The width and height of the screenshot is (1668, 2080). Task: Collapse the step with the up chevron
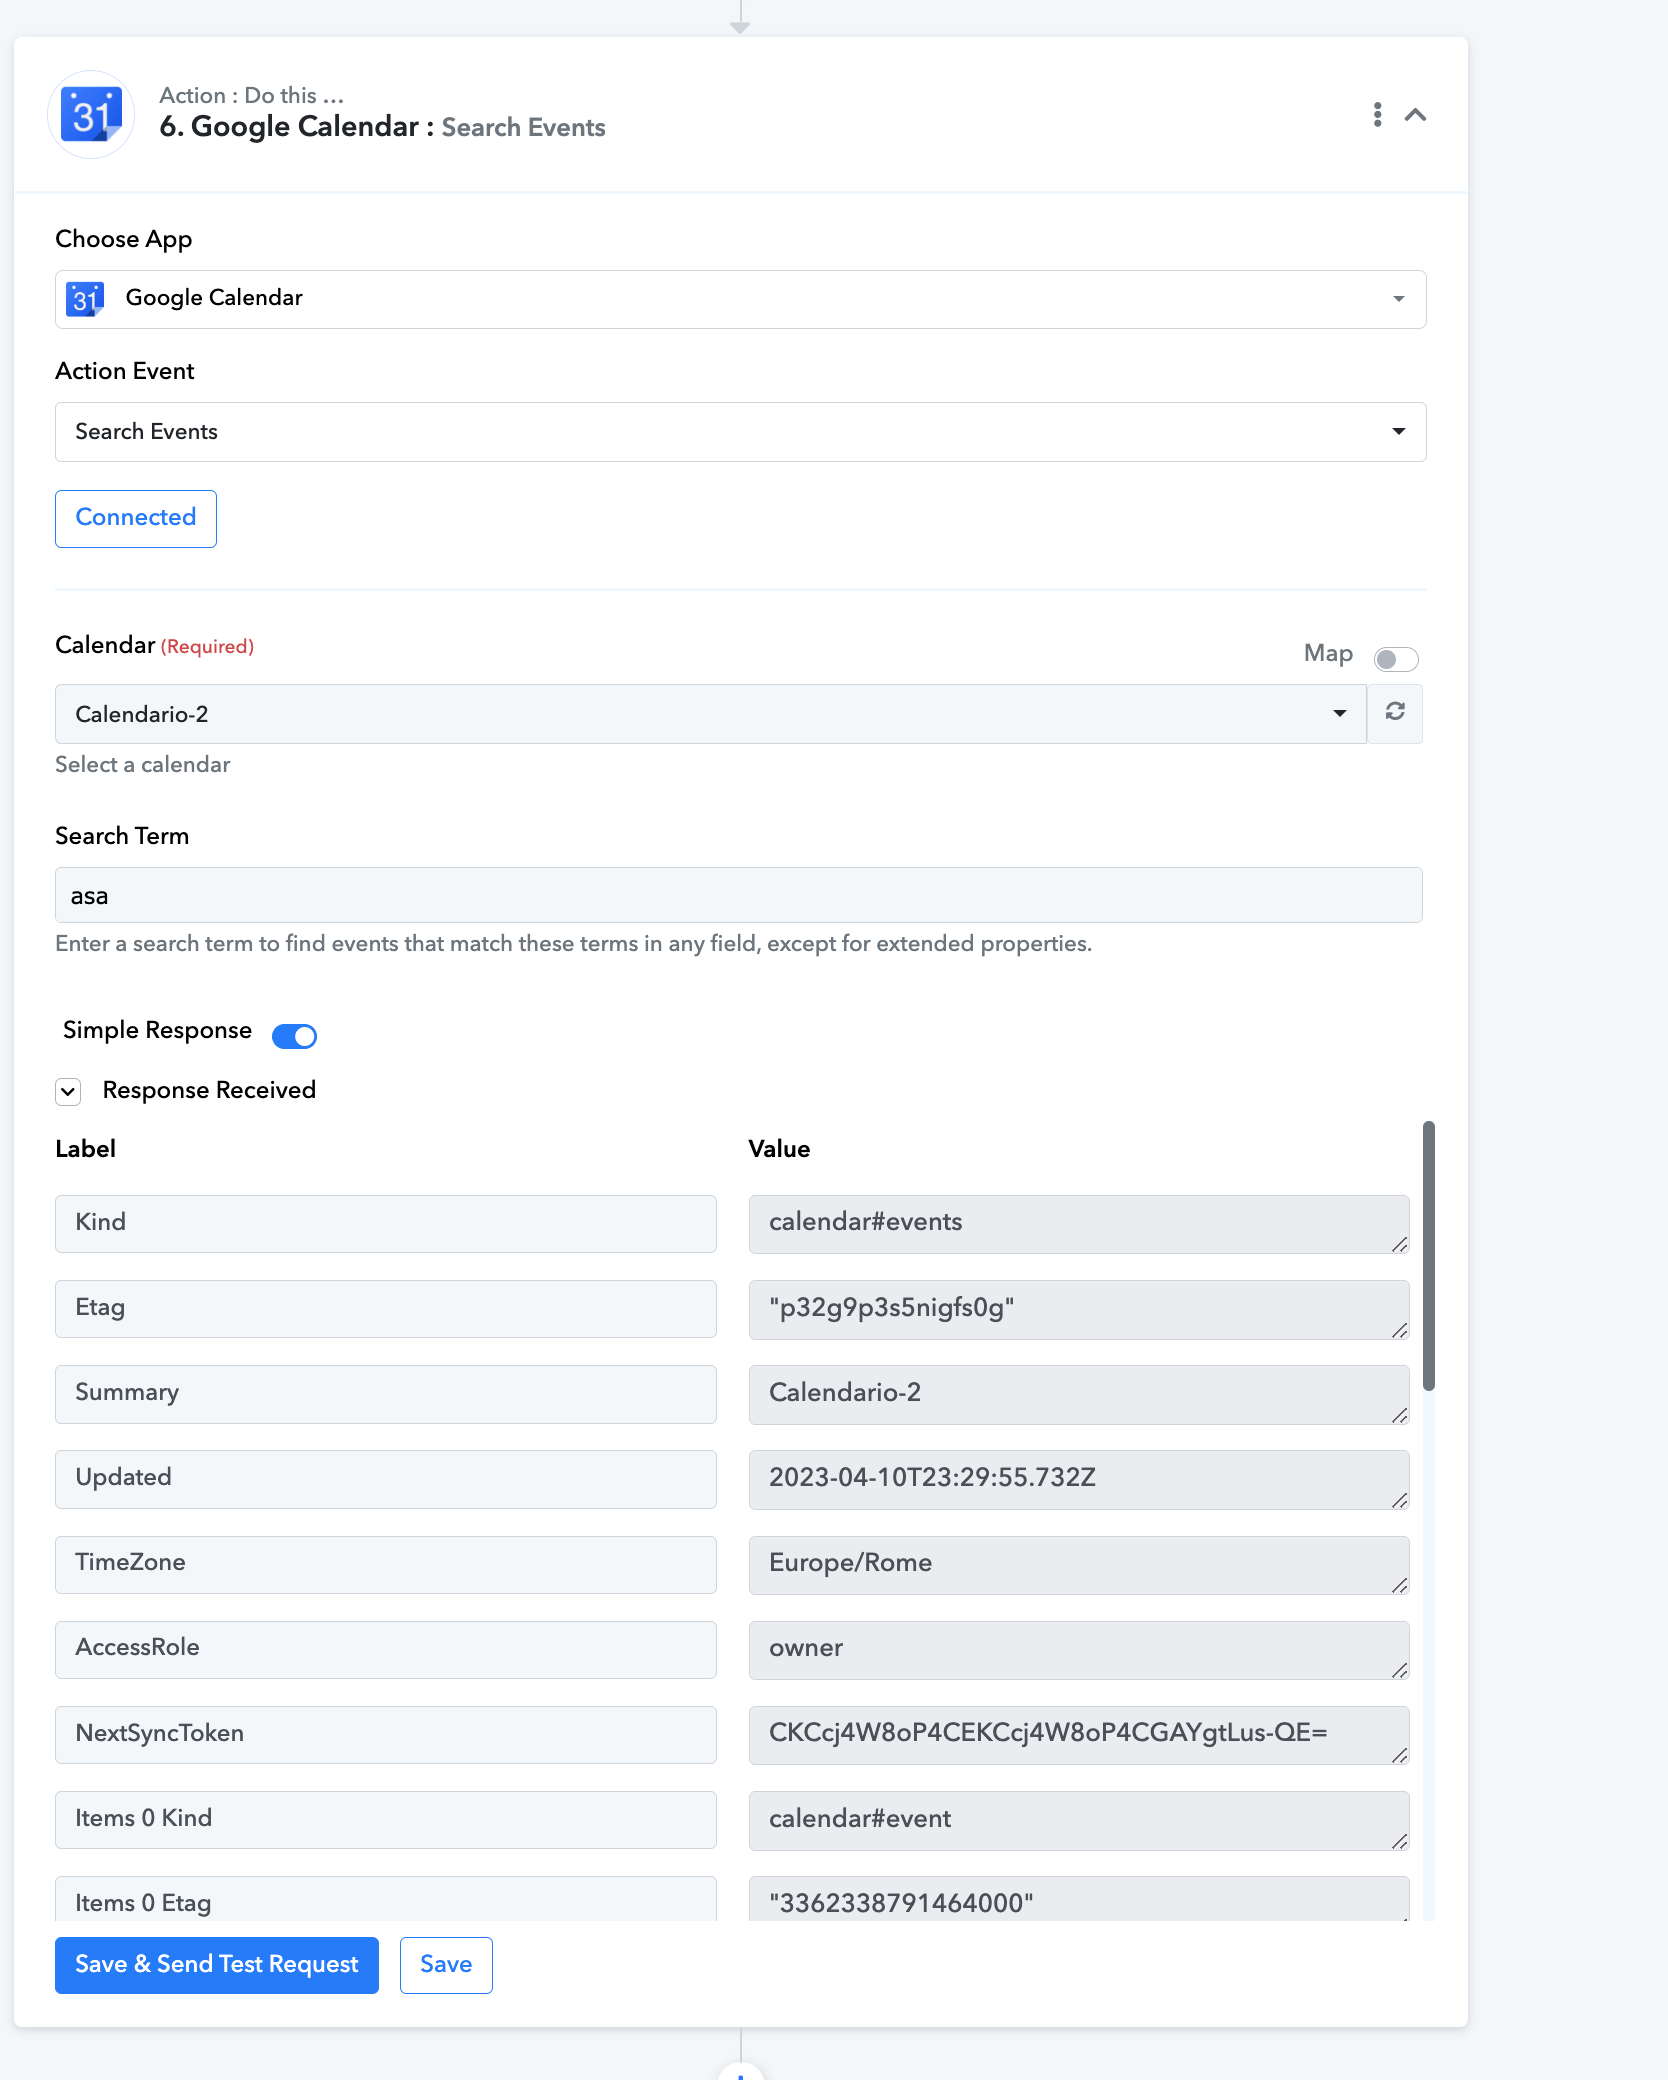[1415, 114]
